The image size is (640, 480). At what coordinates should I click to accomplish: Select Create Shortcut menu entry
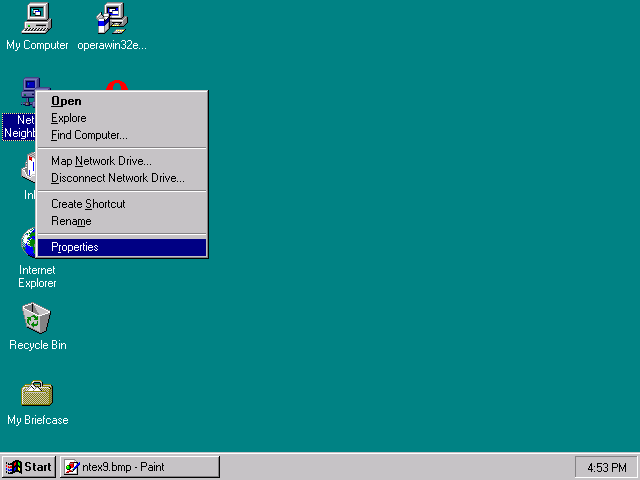[122, 204]
